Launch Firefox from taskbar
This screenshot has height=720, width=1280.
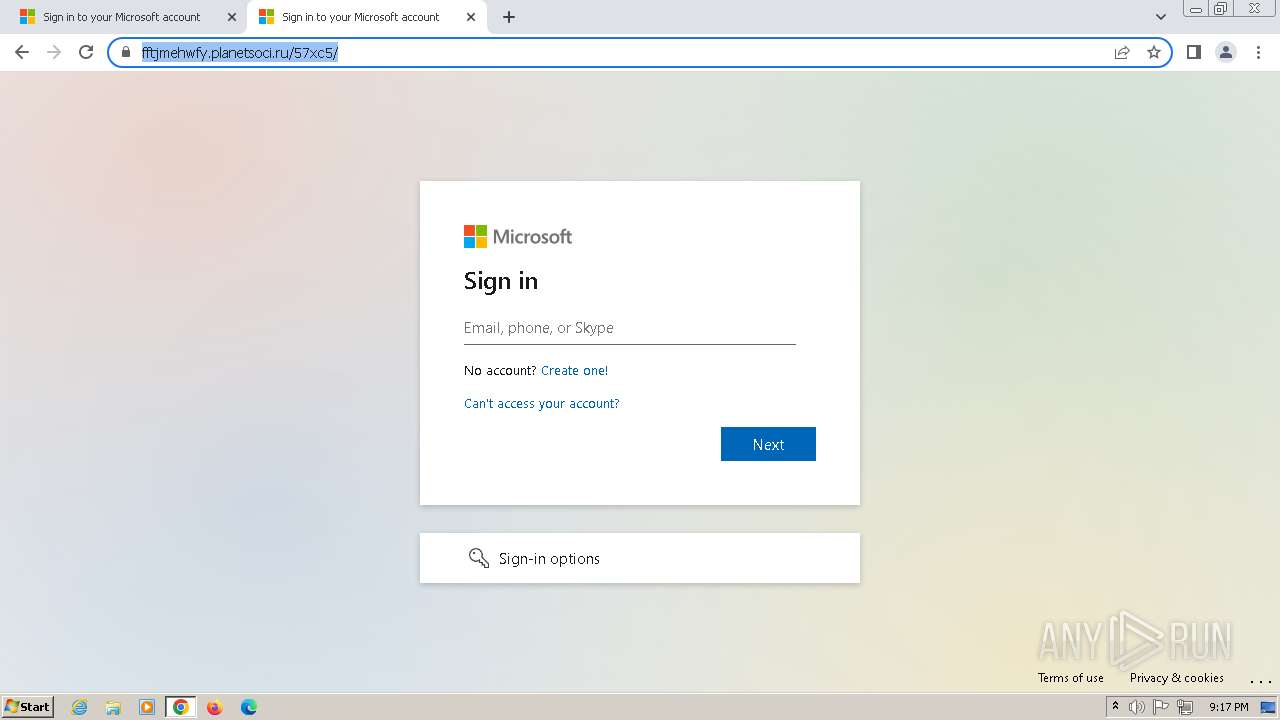point(214,707)
